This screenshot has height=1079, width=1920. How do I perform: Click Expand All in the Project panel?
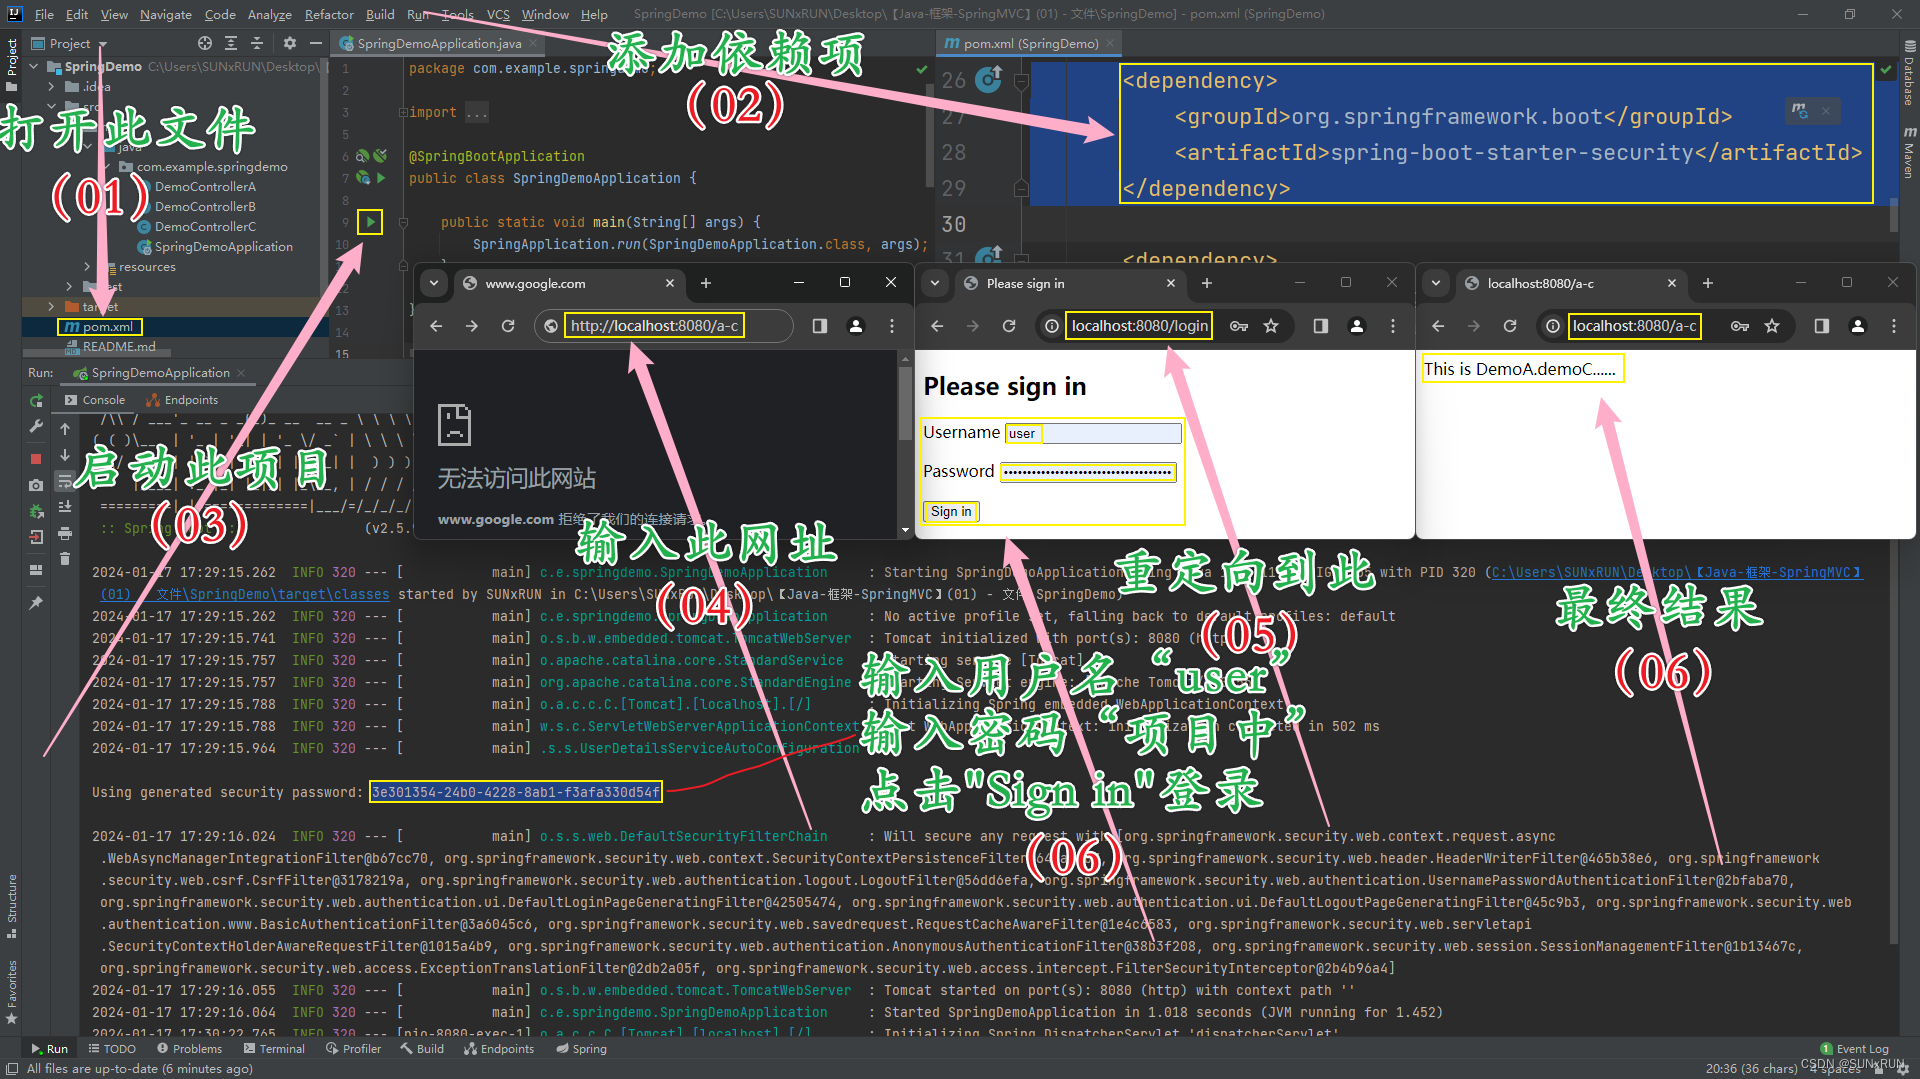pyautogui.click(x=231, y=43)
